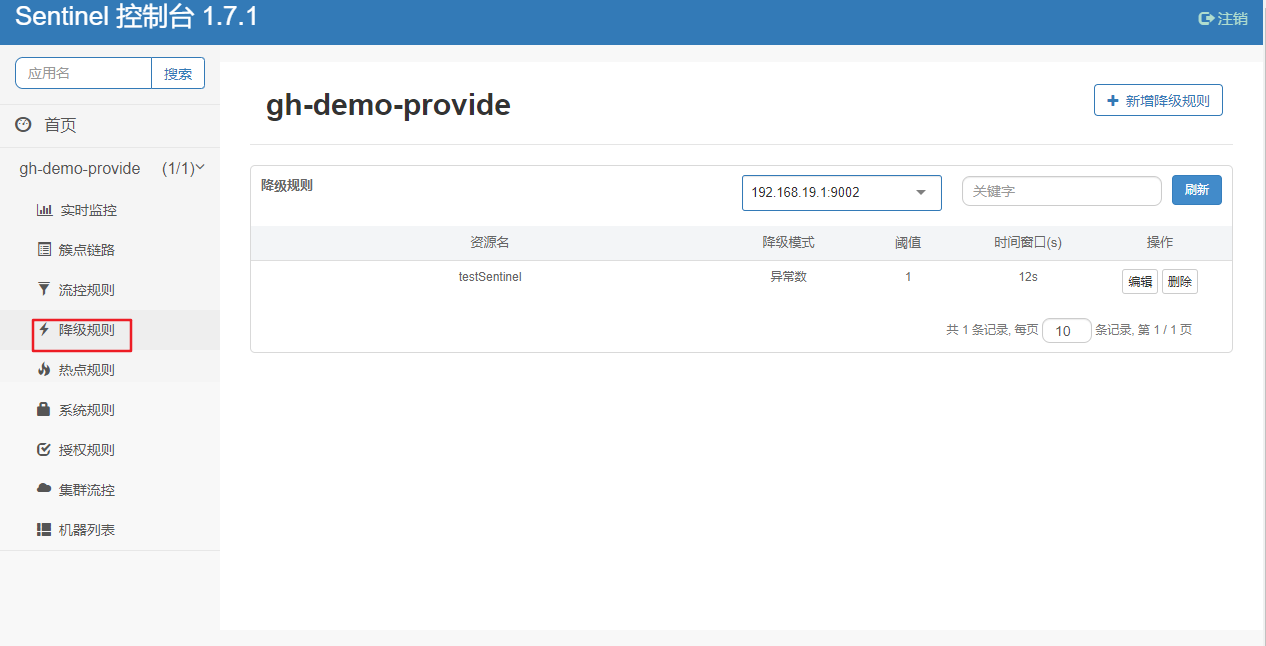Click 新增降级规则 button

tap(1158, 100)
